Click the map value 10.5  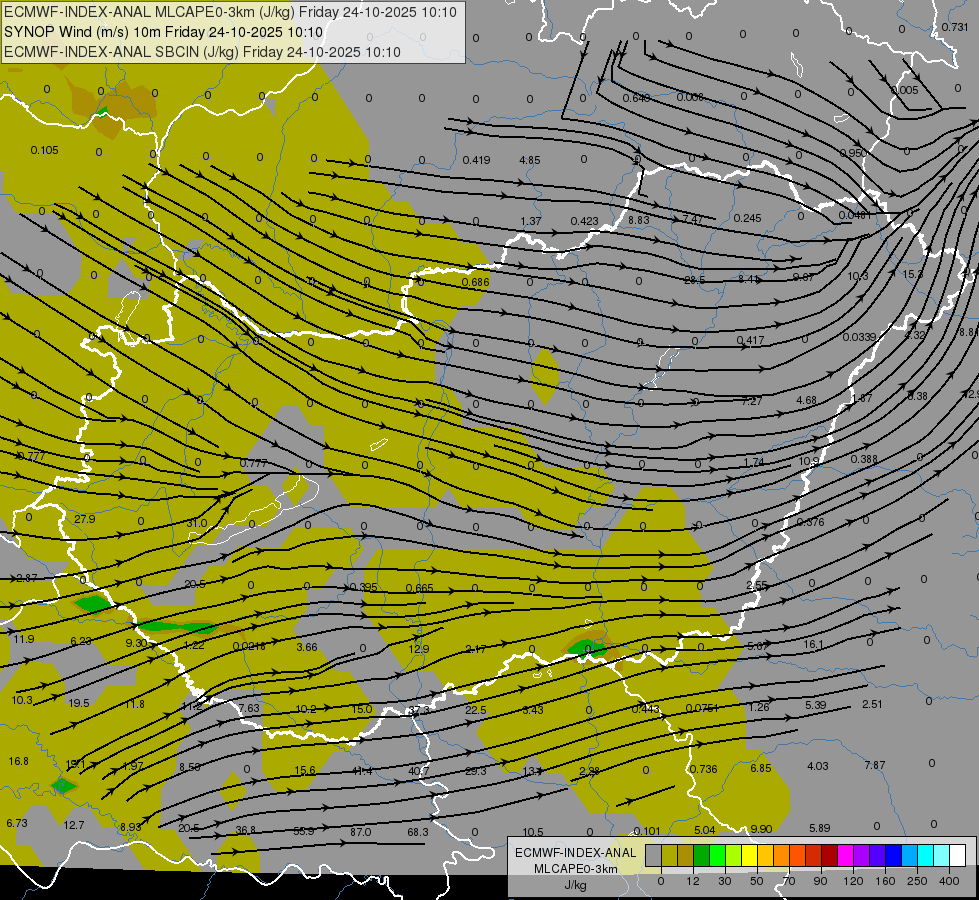point(533,832)
